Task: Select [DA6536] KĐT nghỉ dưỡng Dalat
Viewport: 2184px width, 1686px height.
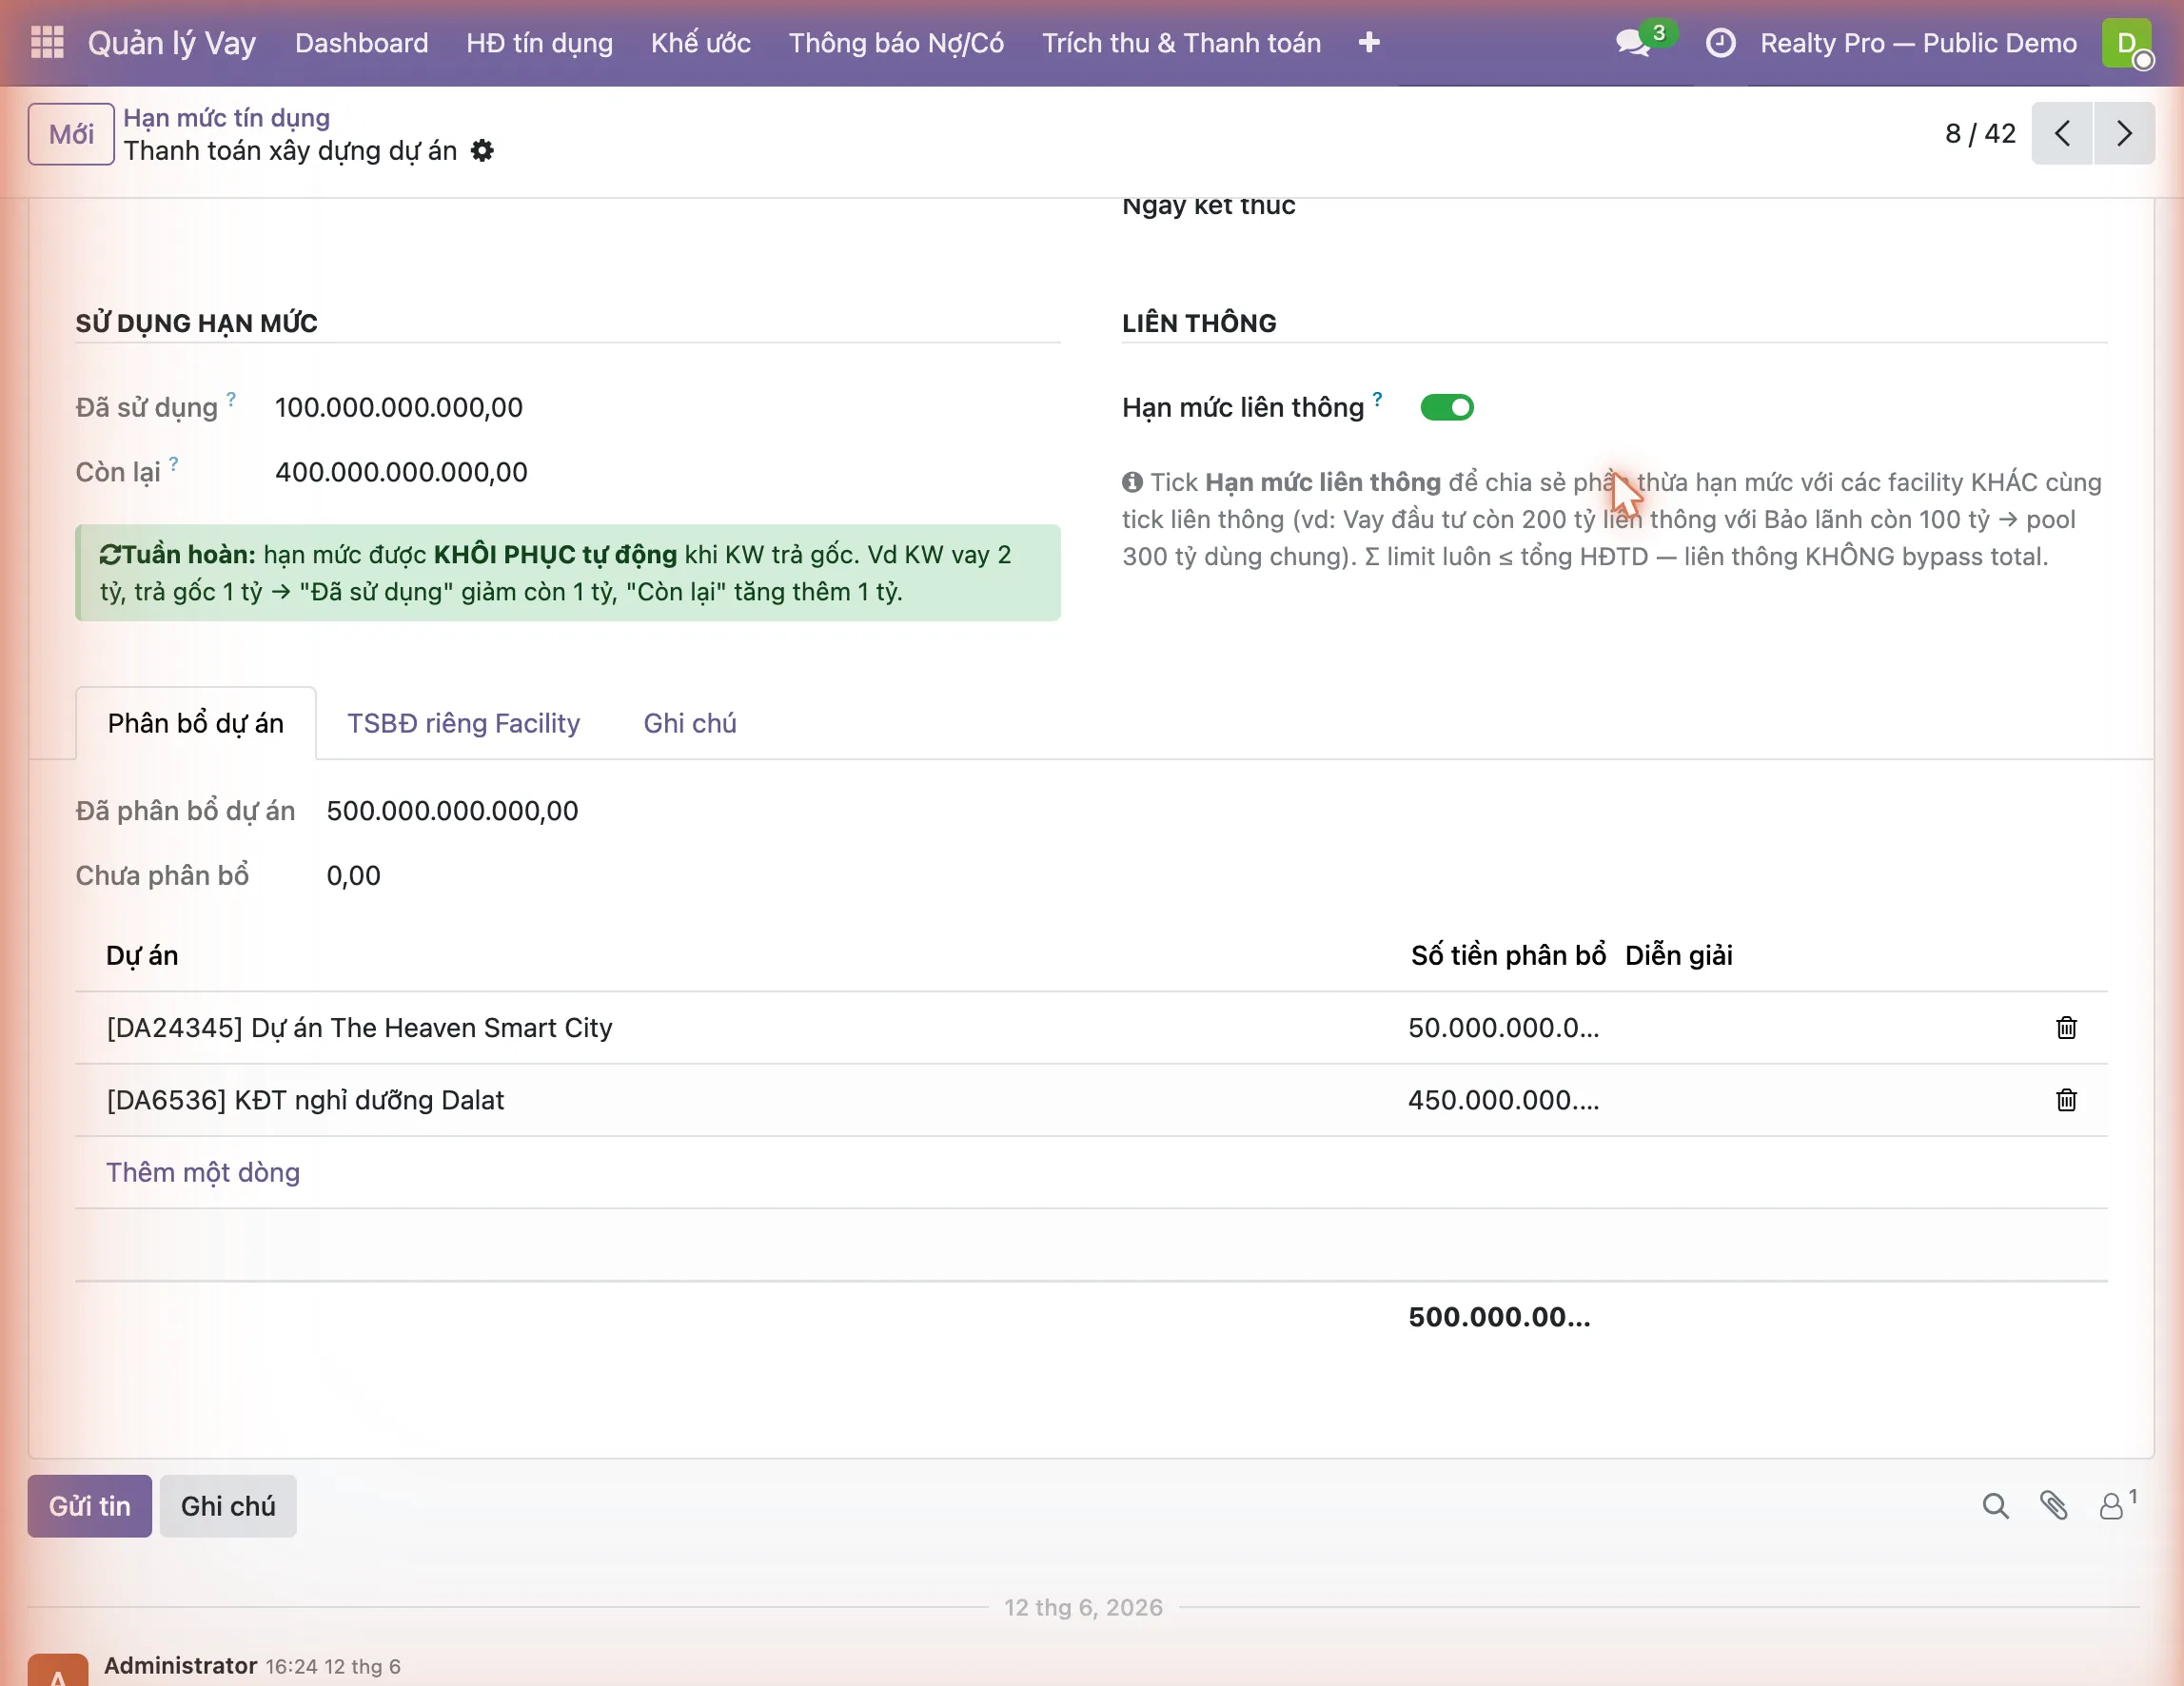Action: (x=305, y=1100)
